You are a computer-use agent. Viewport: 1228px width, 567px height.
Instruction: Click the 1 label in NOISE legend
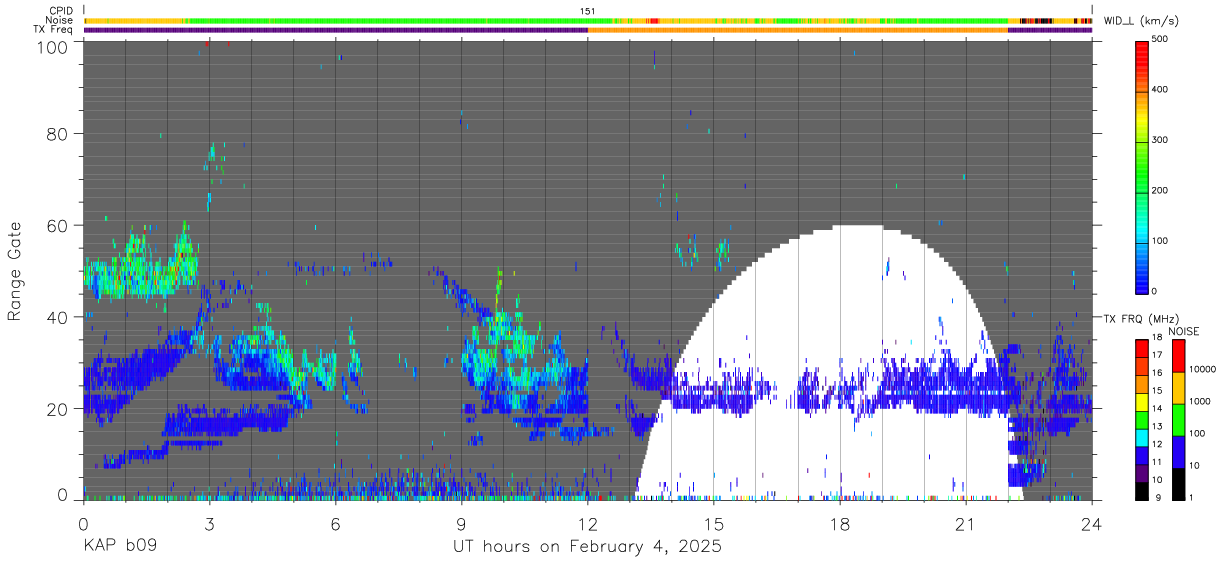(x=1191, y=498)
